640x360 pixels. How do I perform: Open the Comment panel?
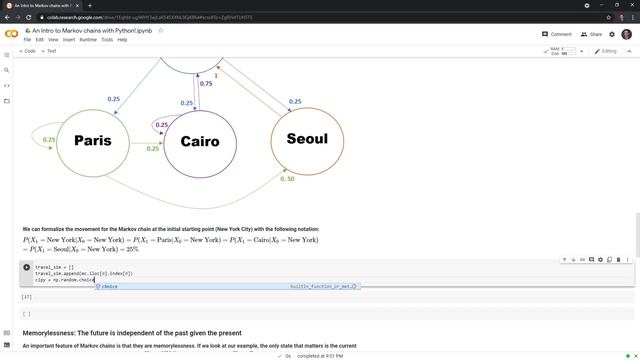point(556,34)
